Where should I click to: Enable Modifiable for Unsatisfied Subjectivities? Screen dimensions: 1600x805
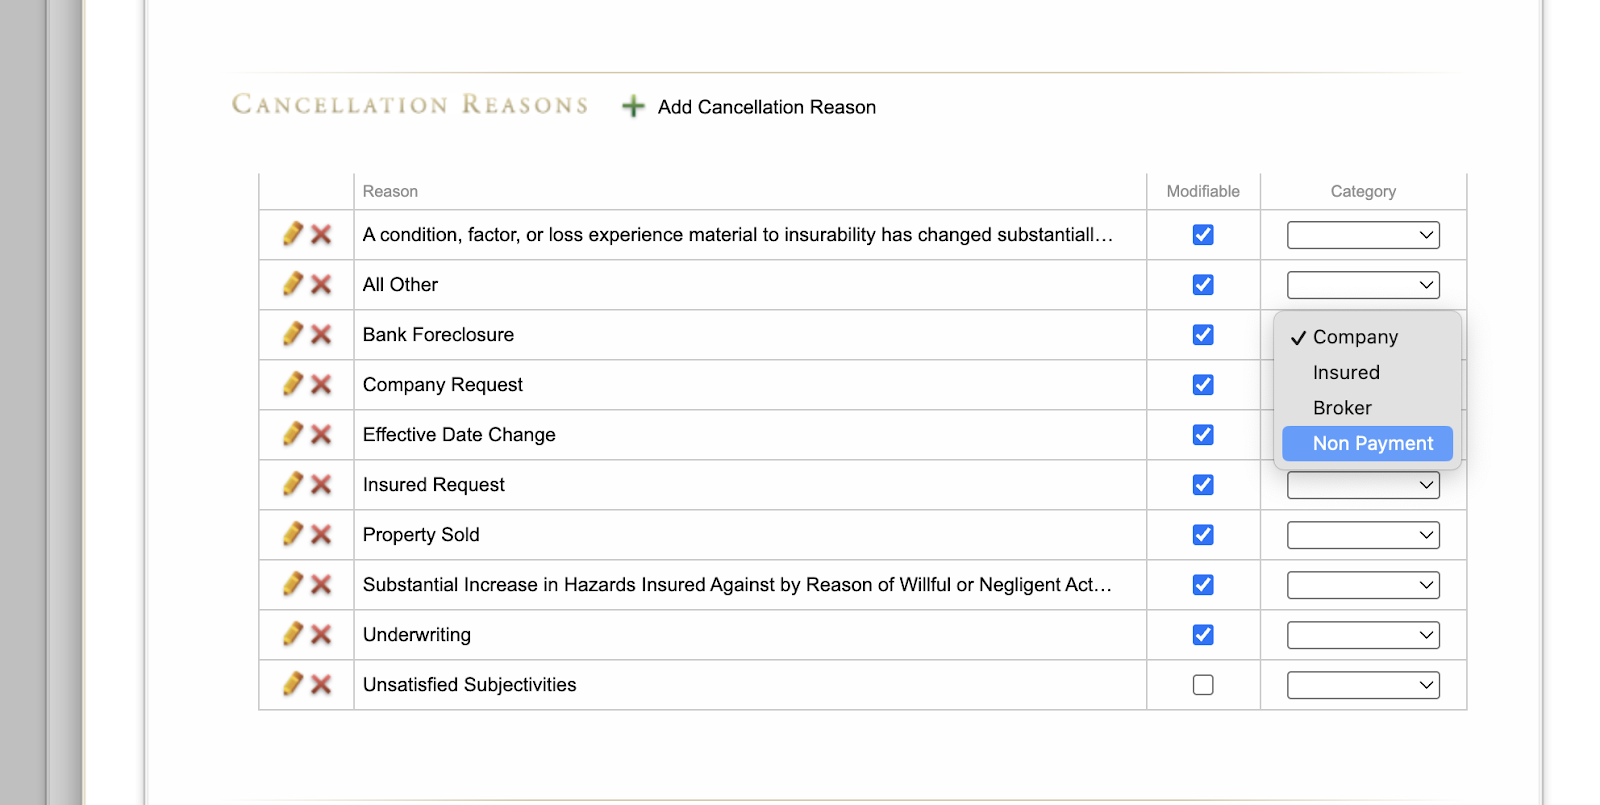click(1203, 685)
